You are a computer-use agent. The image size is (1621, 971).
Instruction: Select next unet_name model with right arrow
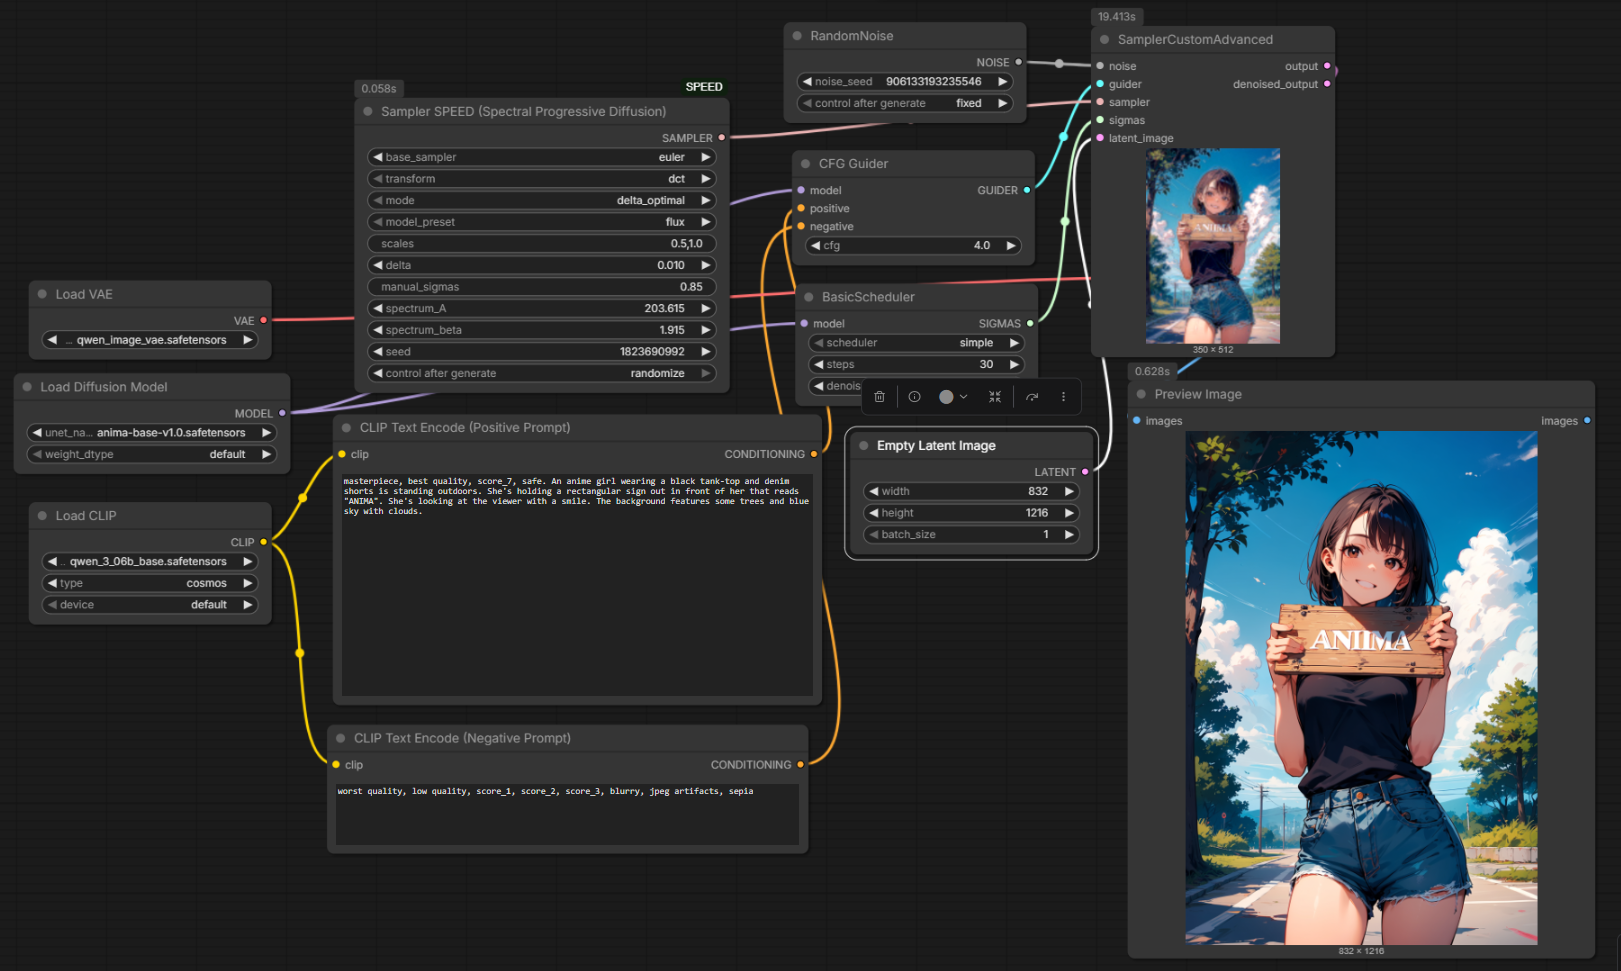click(266, 432)
